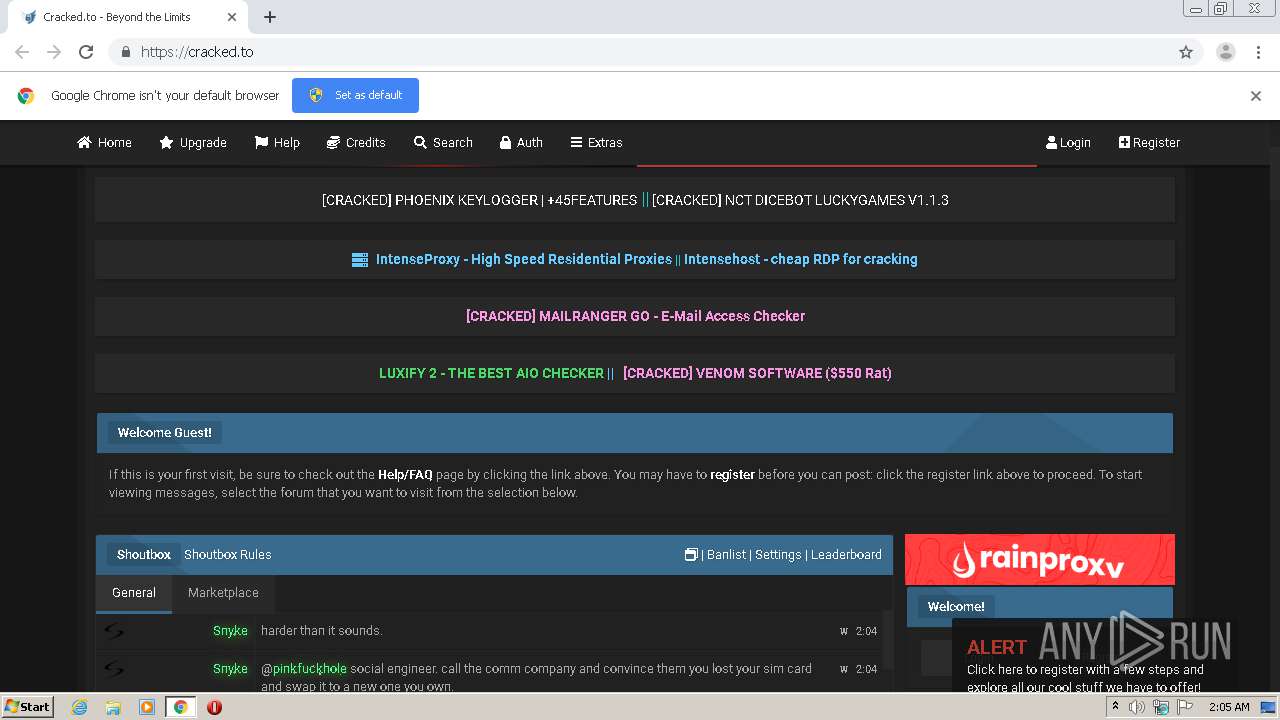Viewport: 1280px width, 720px height.
Task: Open Shoutbox Rules
Action: point(227,555)
